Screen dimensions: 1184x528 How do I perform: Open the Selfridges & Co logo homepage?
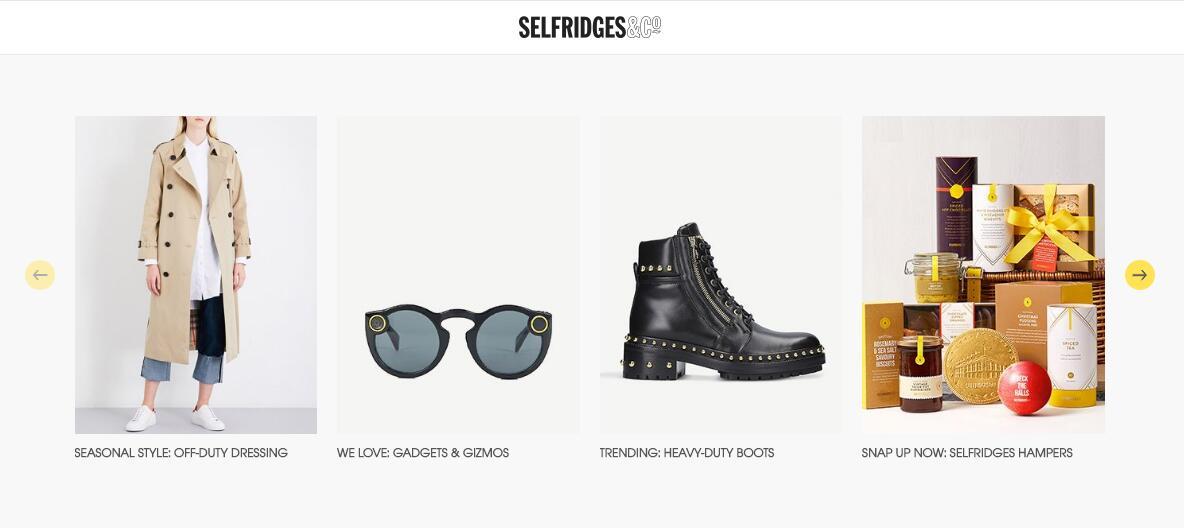coord(590,27)
